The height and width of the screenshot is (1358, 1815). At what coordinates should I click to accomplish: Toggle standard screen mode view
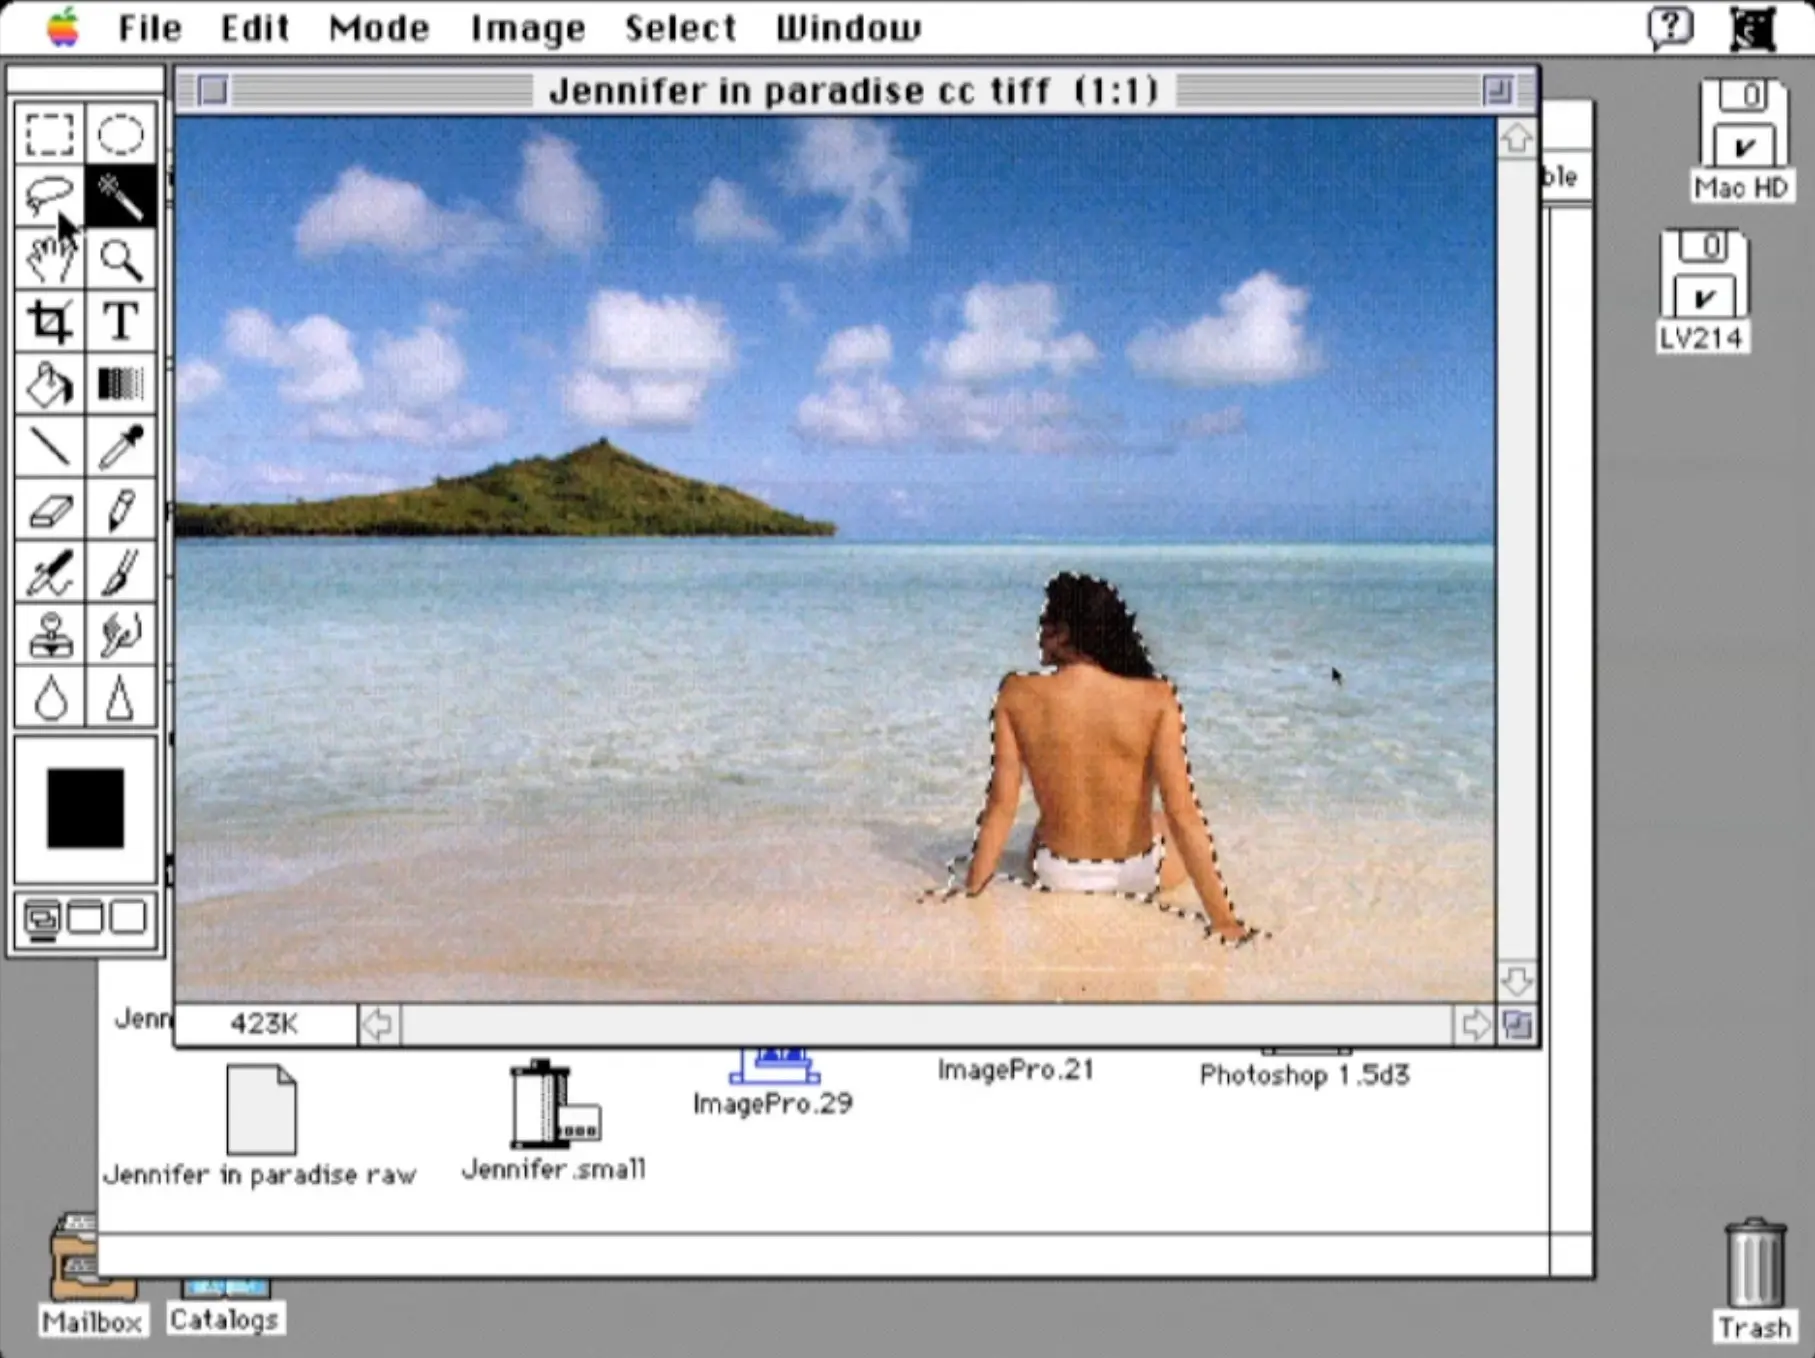(42, 916)
